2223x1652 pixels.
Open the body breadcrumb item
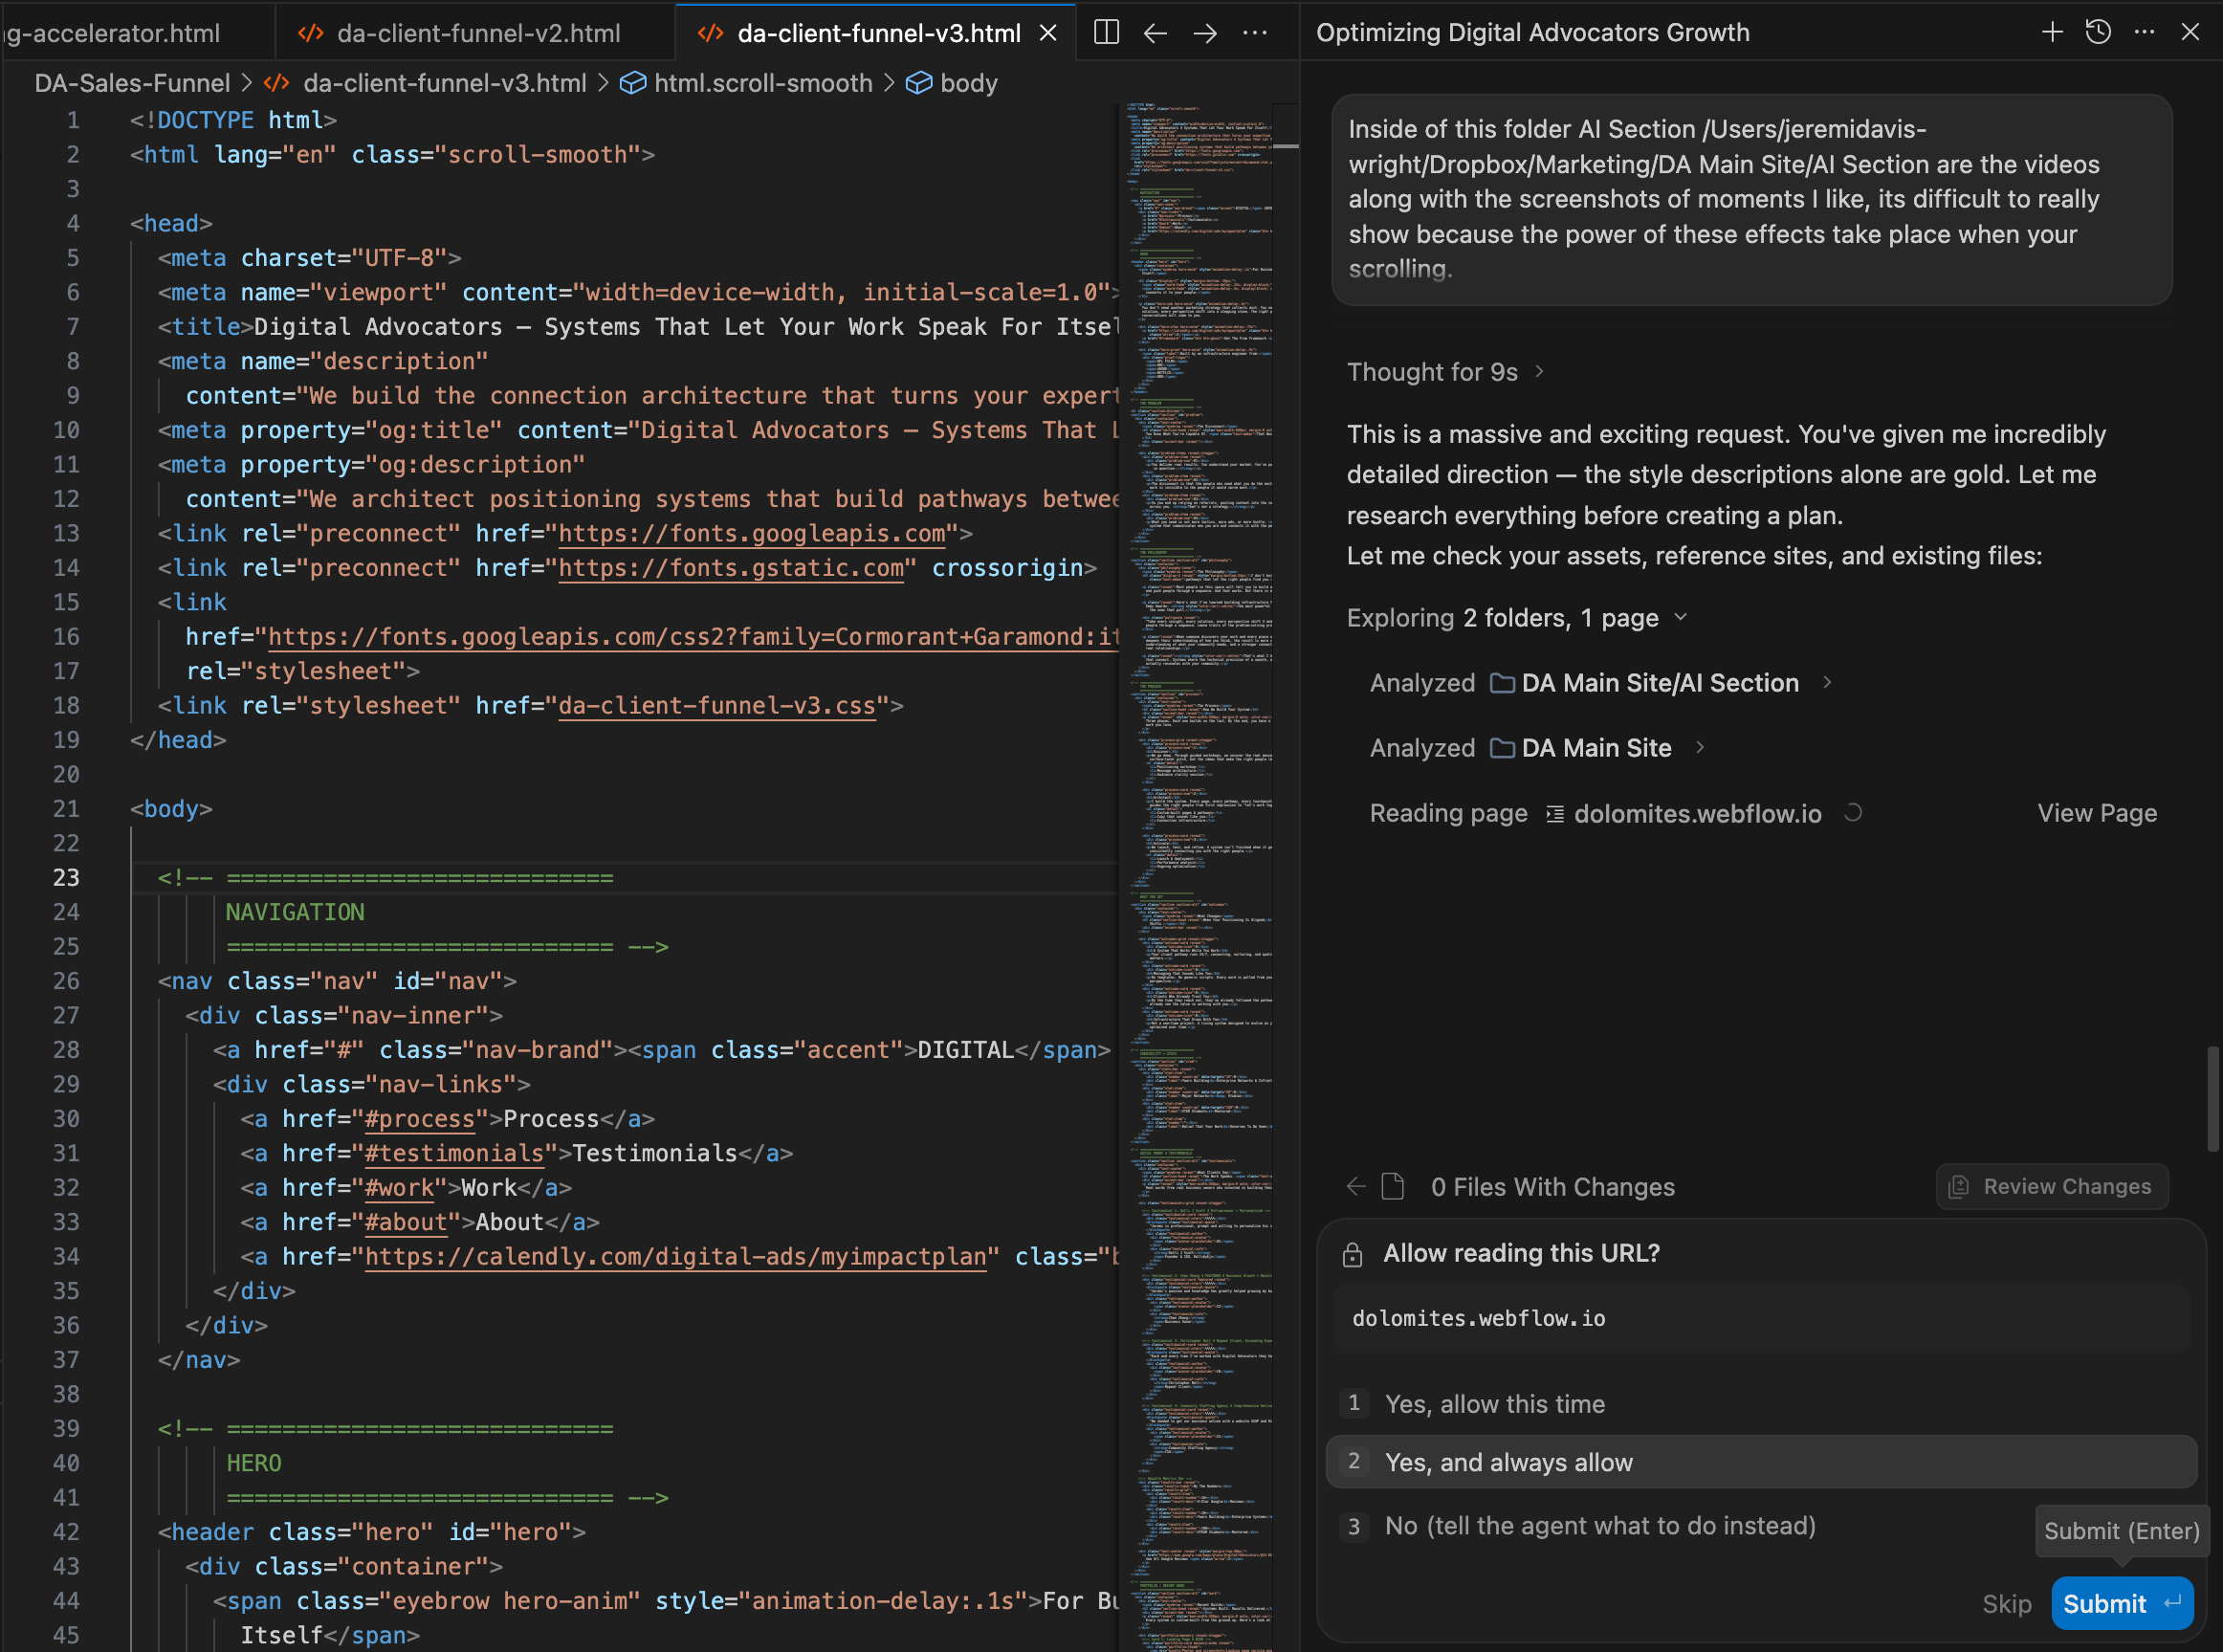968,83
